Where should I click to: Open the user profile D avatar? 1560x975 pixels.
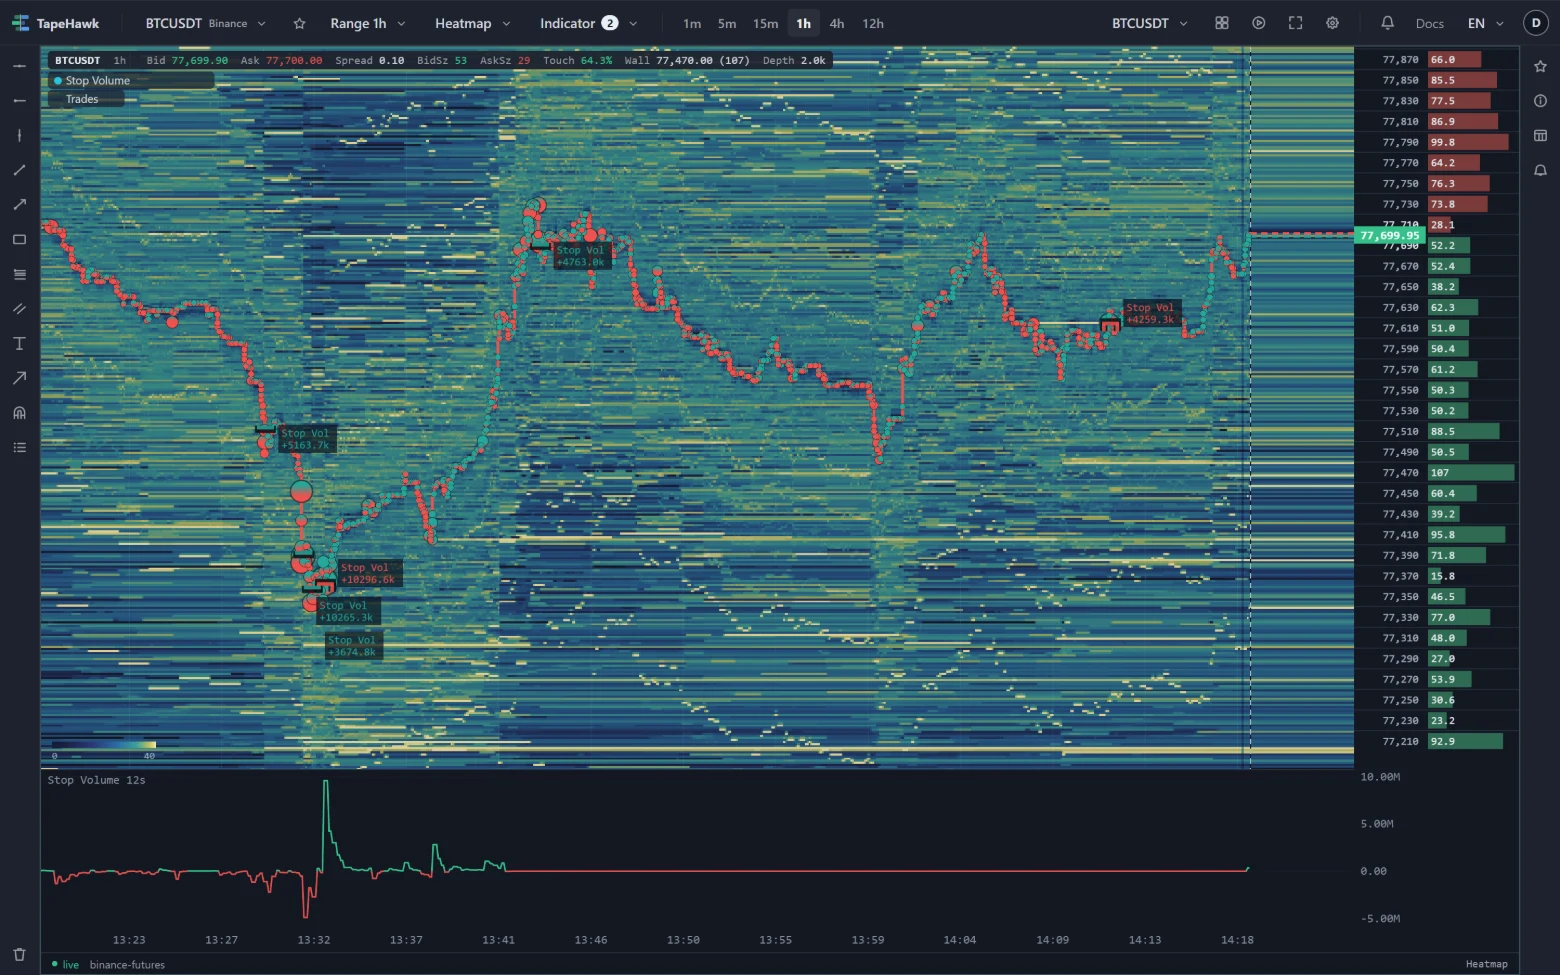pos(1536,23)
